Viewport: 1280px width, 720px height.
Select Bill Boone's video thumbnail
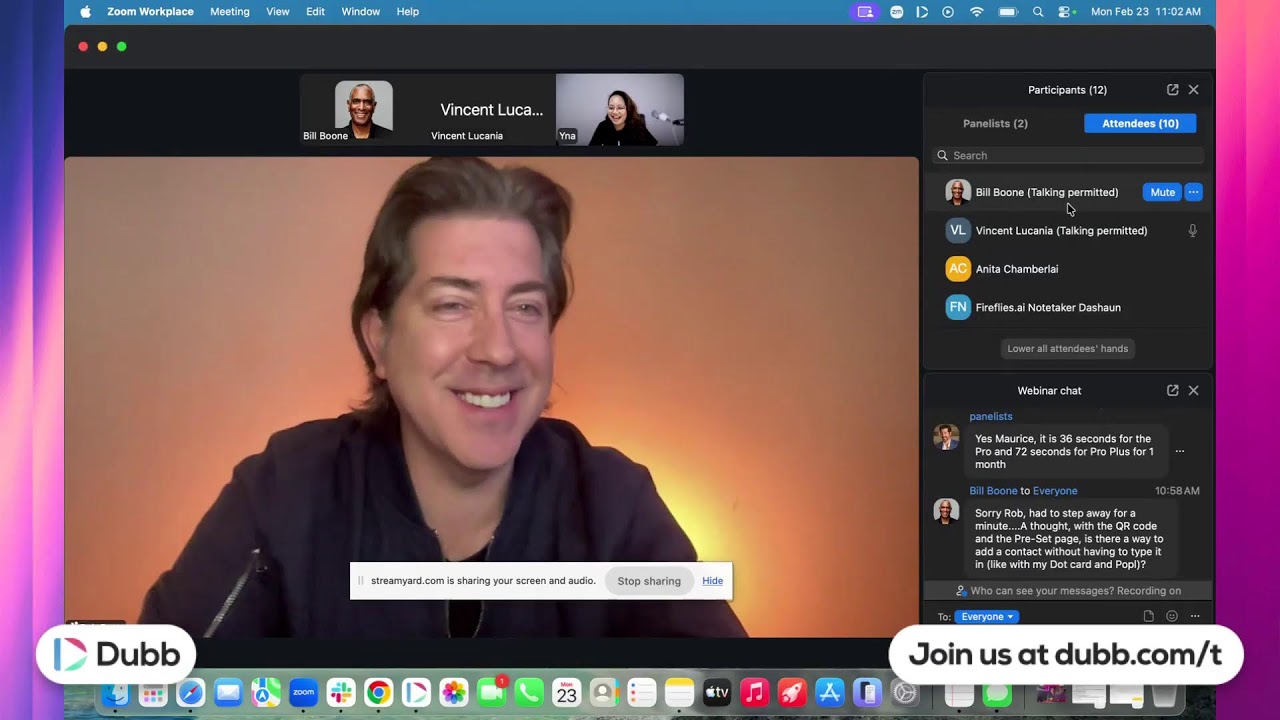tap(364, 110)
